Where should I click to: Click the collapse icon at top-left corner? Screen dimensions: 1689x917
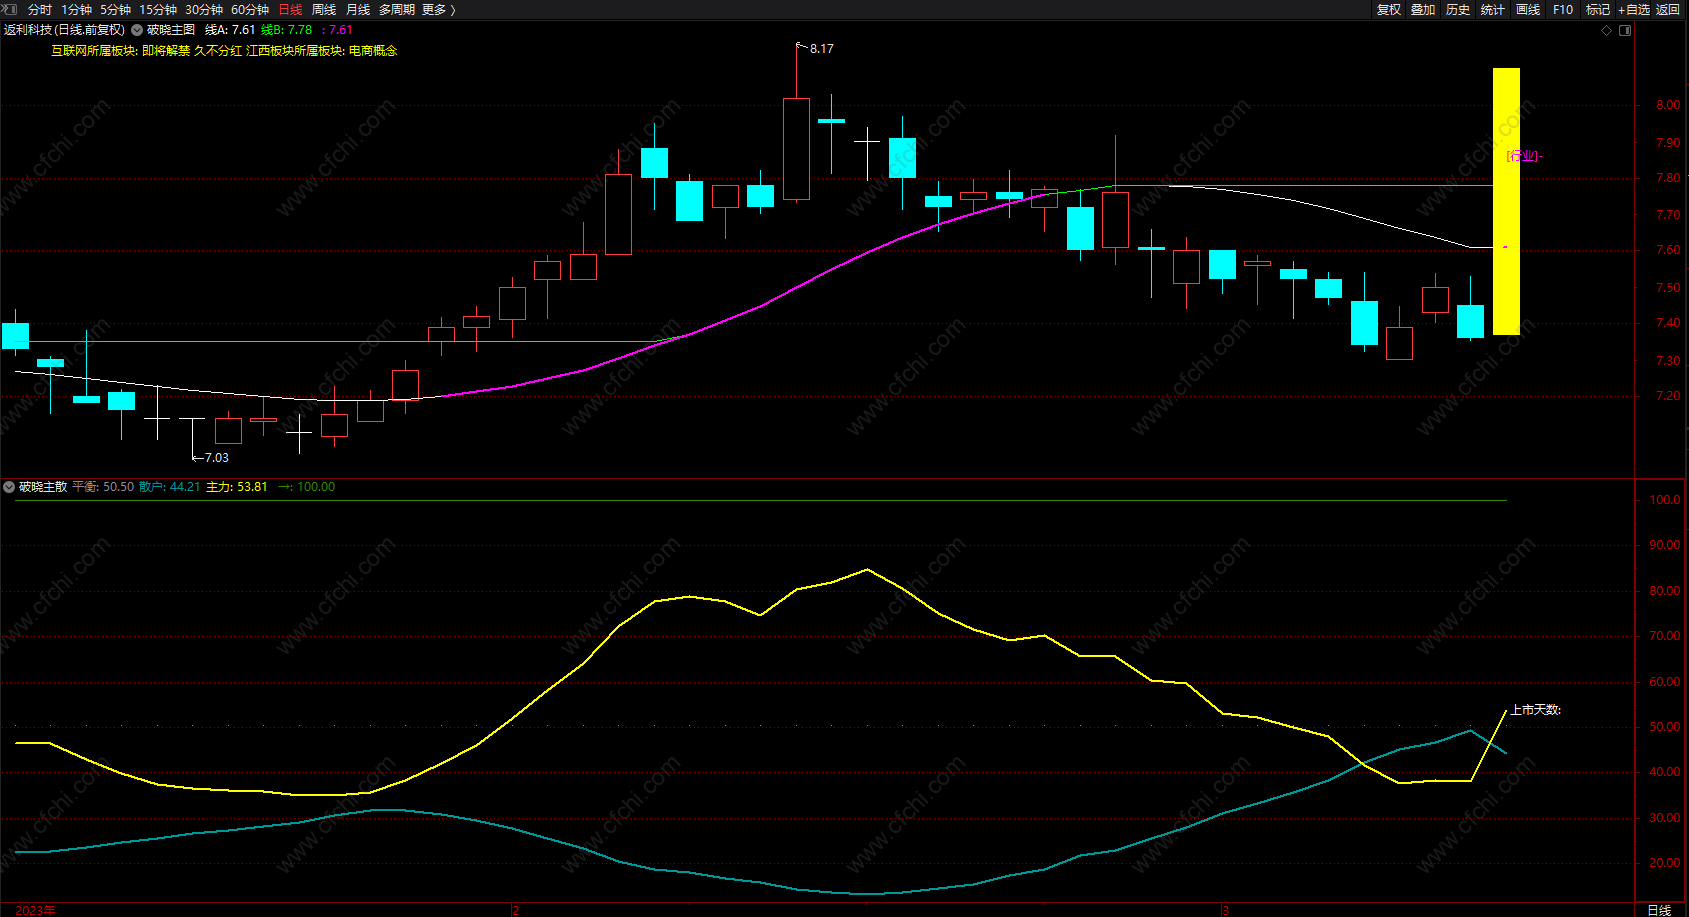click(x=9, y=9)
